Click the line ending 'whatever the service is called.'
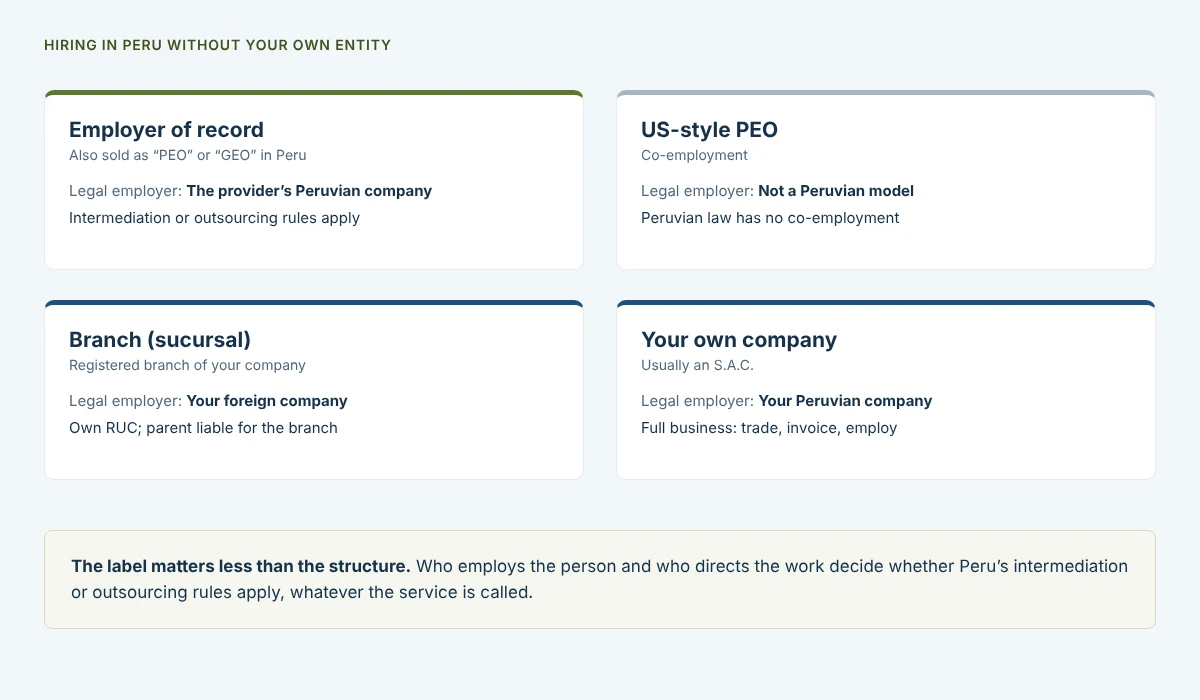The image size is (1200, 700). (x=302, y=592)
